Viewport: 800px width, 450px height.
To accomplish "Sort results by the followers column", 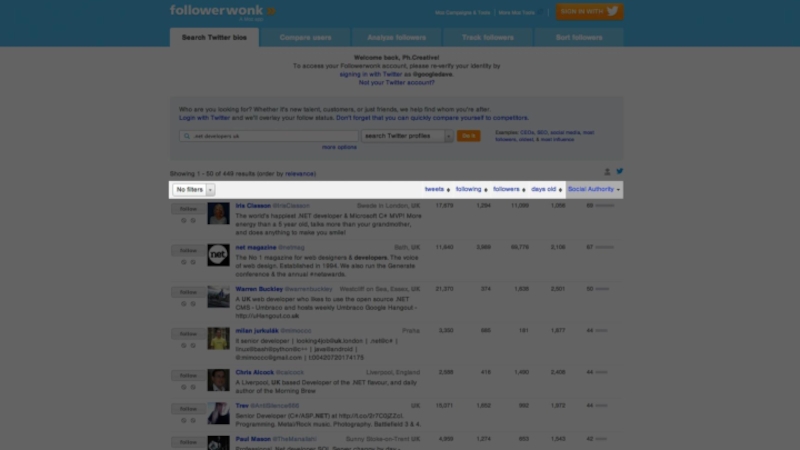I will coord(506,189).
